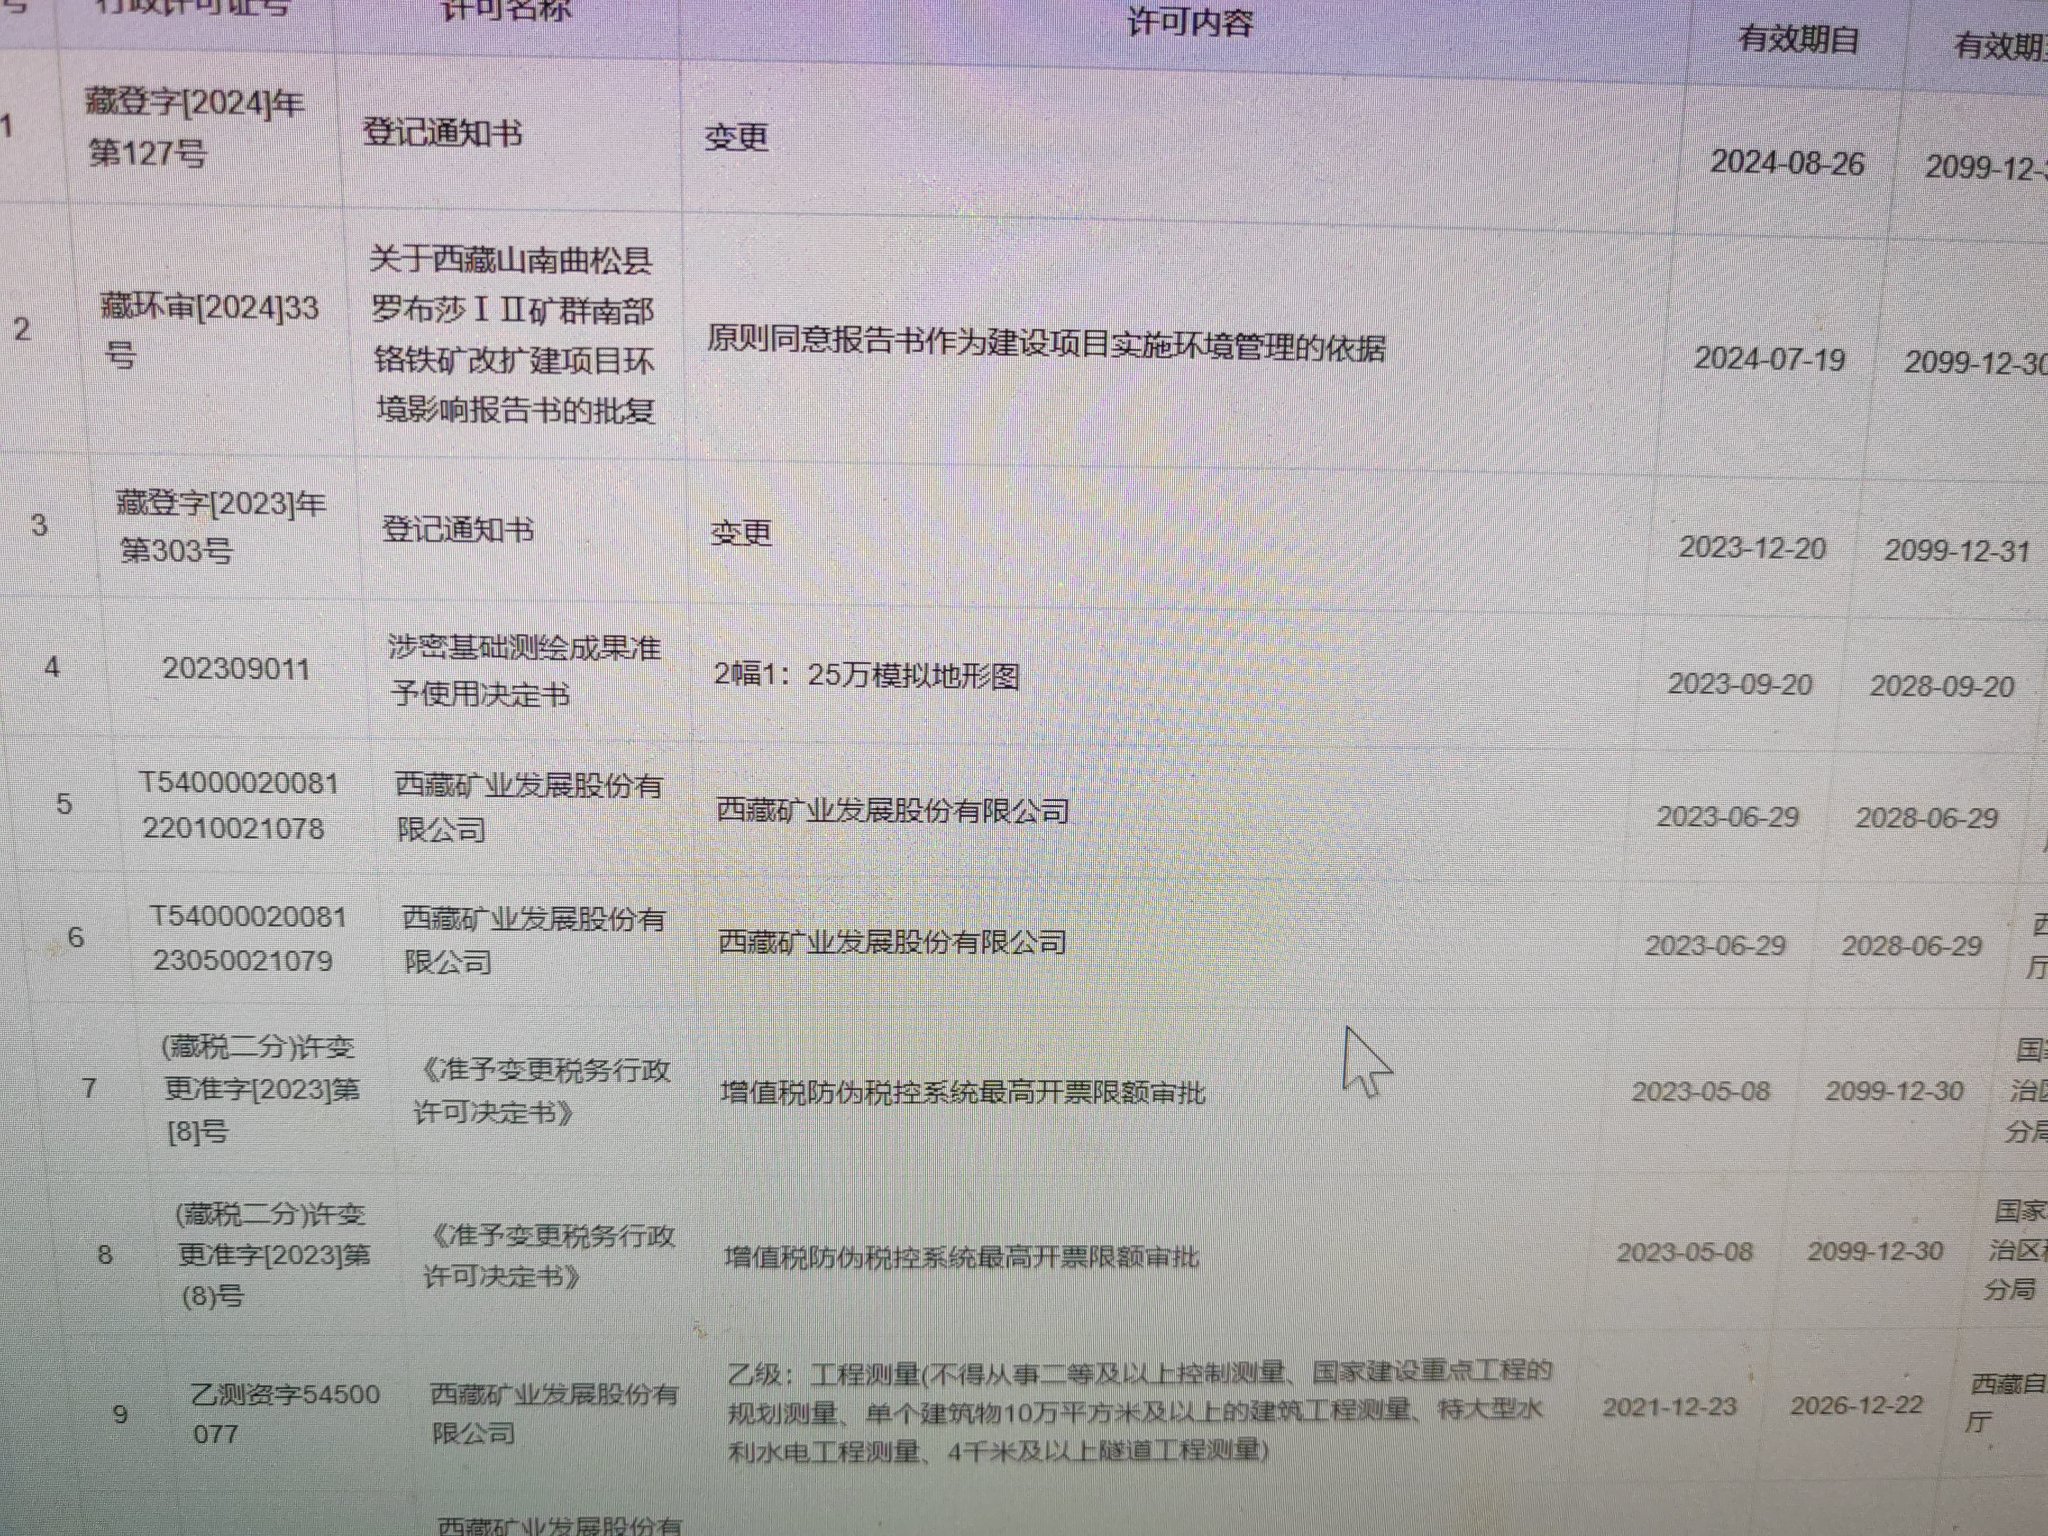Image resolution: width=2048 pixels, height=1536 pixels.
Task: Click 增值税防伪税控系统最高开票限额审批 in row 8
Action: (x=961, y=1256)
